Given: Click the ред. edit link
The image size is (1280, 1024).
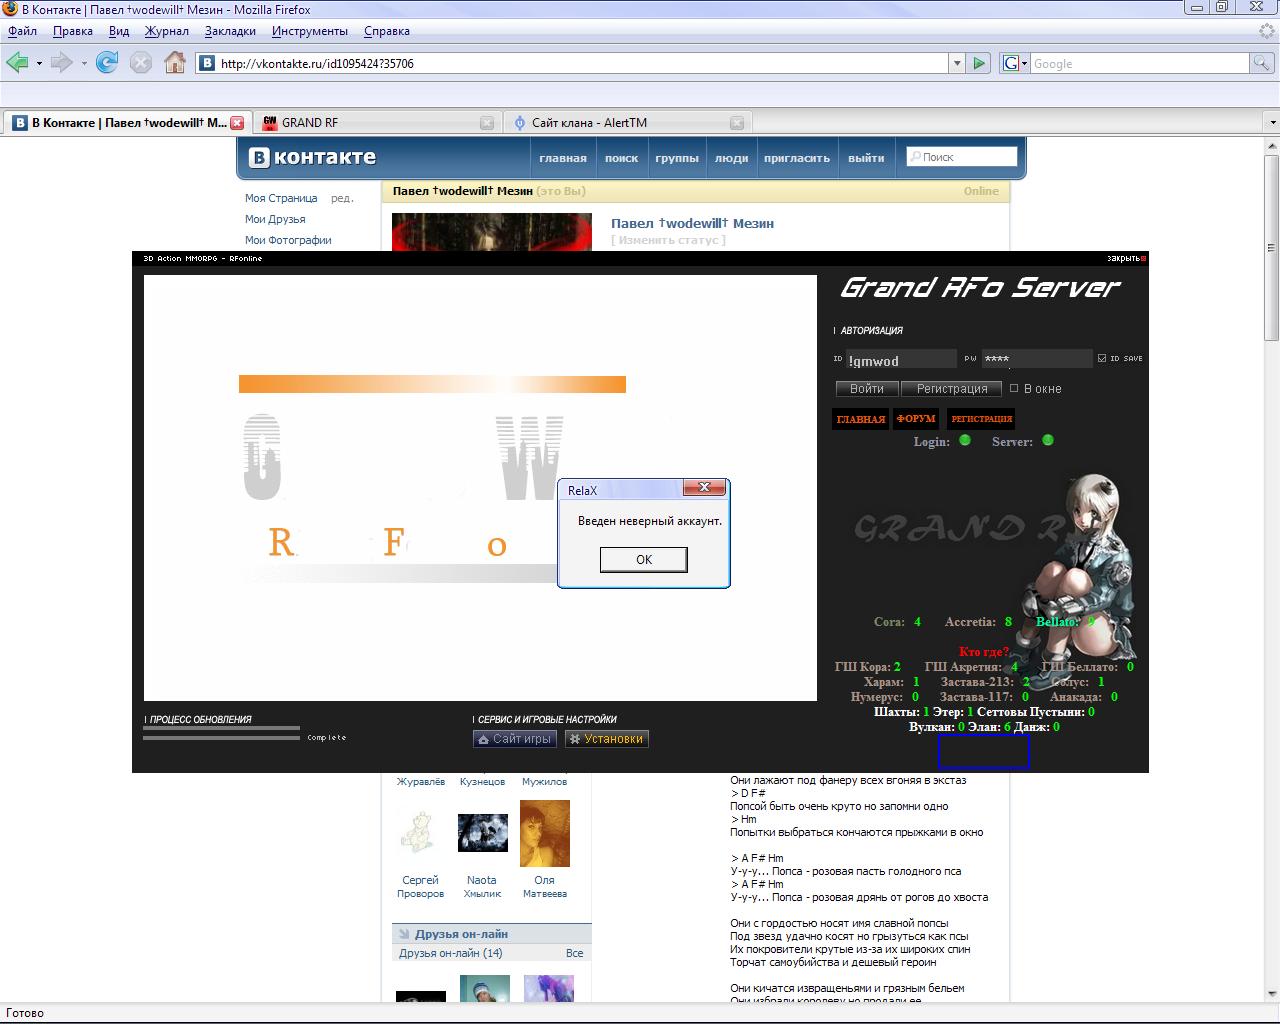Looking at the screenshot, I should pyautogui.click(x=342, y=198).
